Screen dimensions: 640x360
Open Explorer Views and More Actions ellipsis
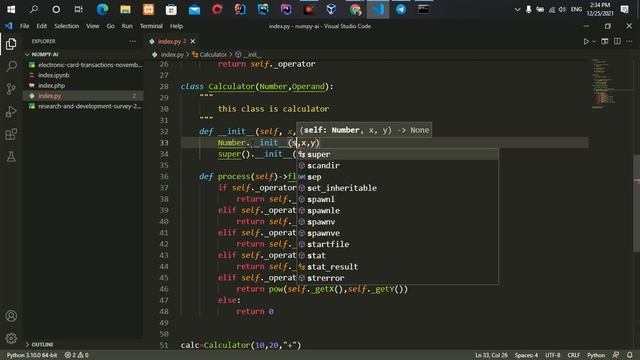132,41
